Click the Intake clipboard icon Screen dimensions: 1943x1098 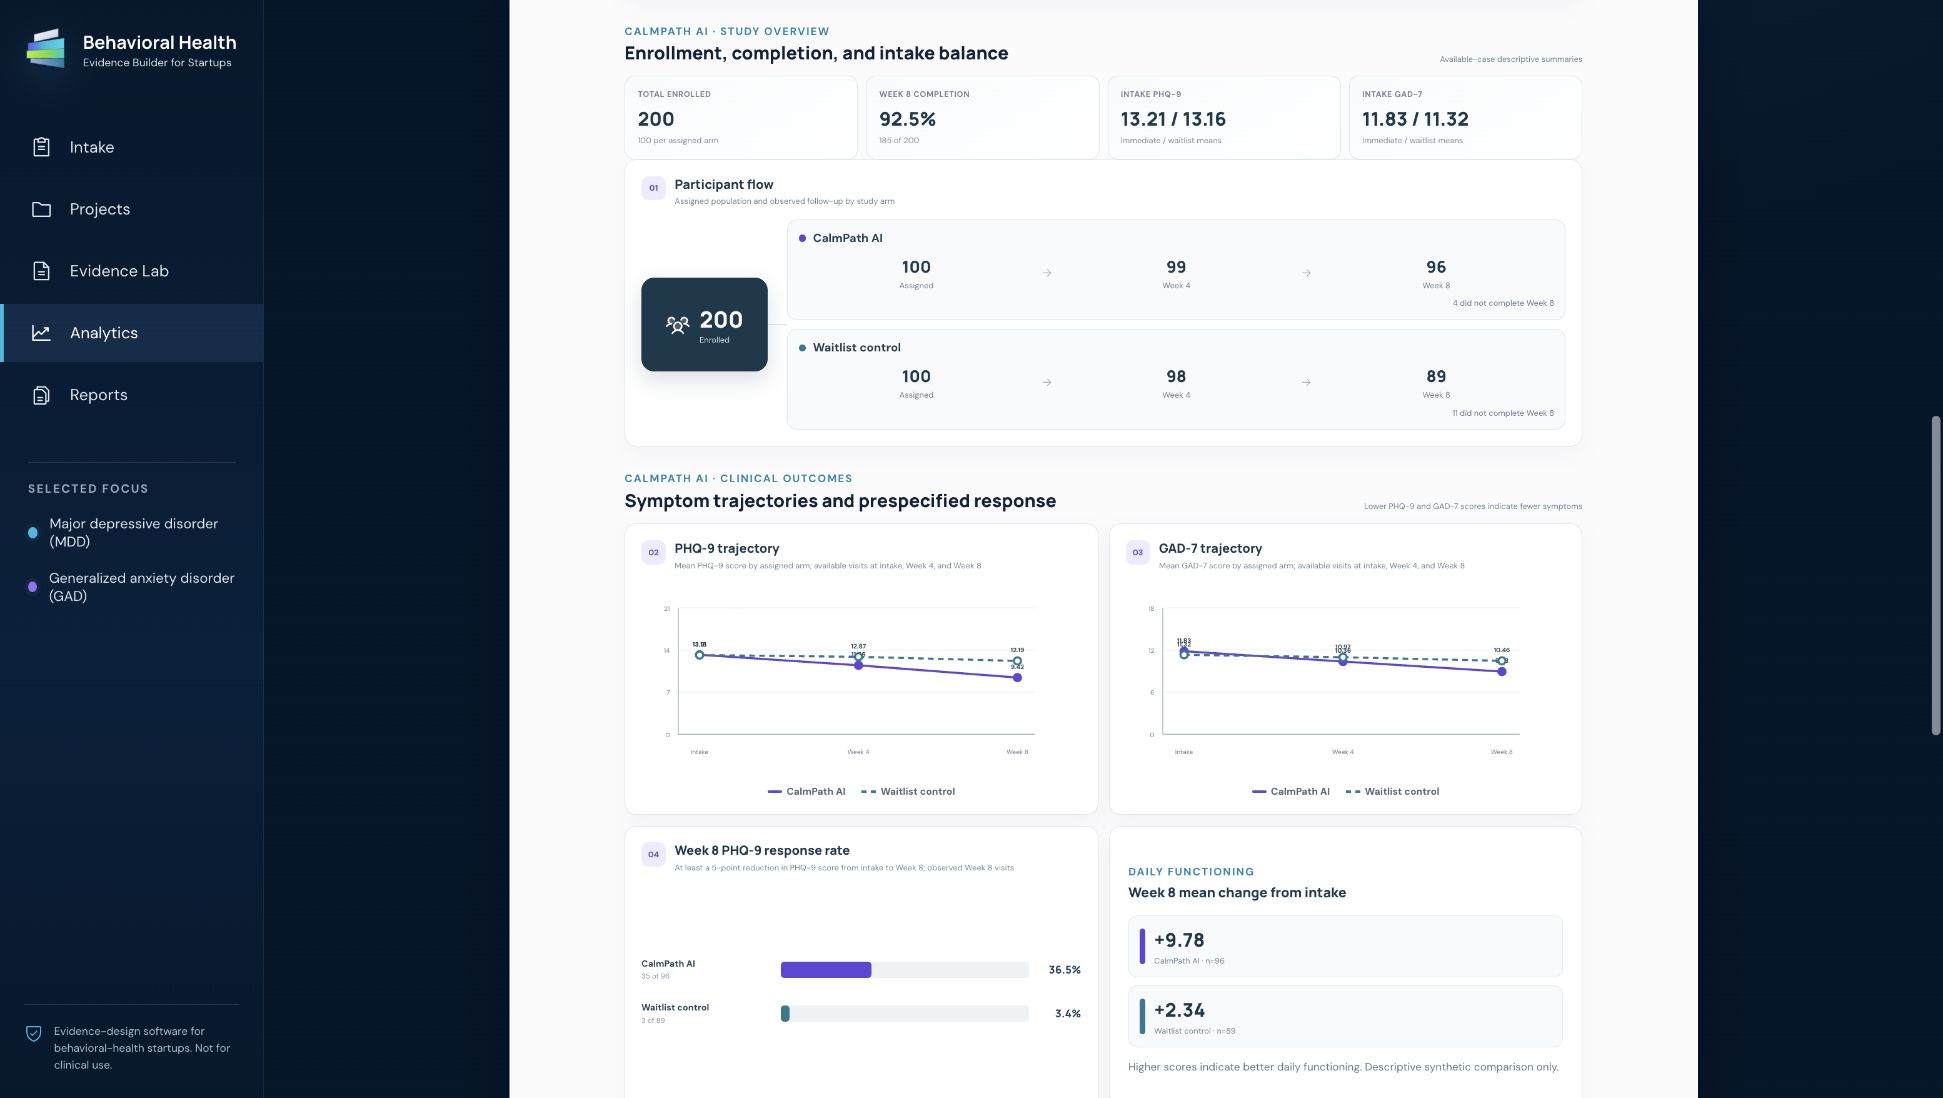pos(41,147)
